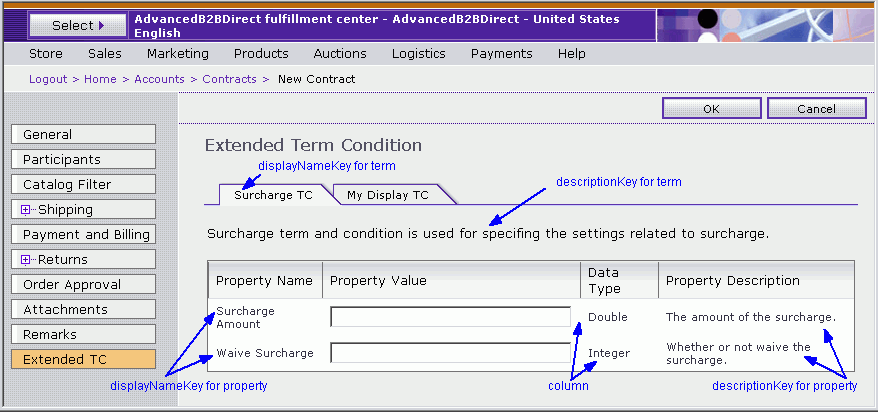Screen dimensions: 878x412
Task: Open the Order Approval section
Action: click(83, 284)
